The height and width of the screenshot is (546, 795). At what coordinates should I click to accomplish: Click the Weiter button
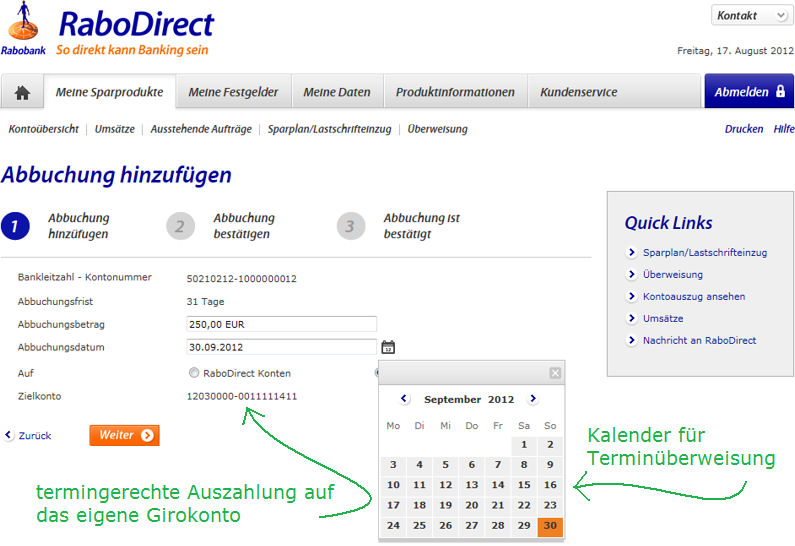coord(125,435)
